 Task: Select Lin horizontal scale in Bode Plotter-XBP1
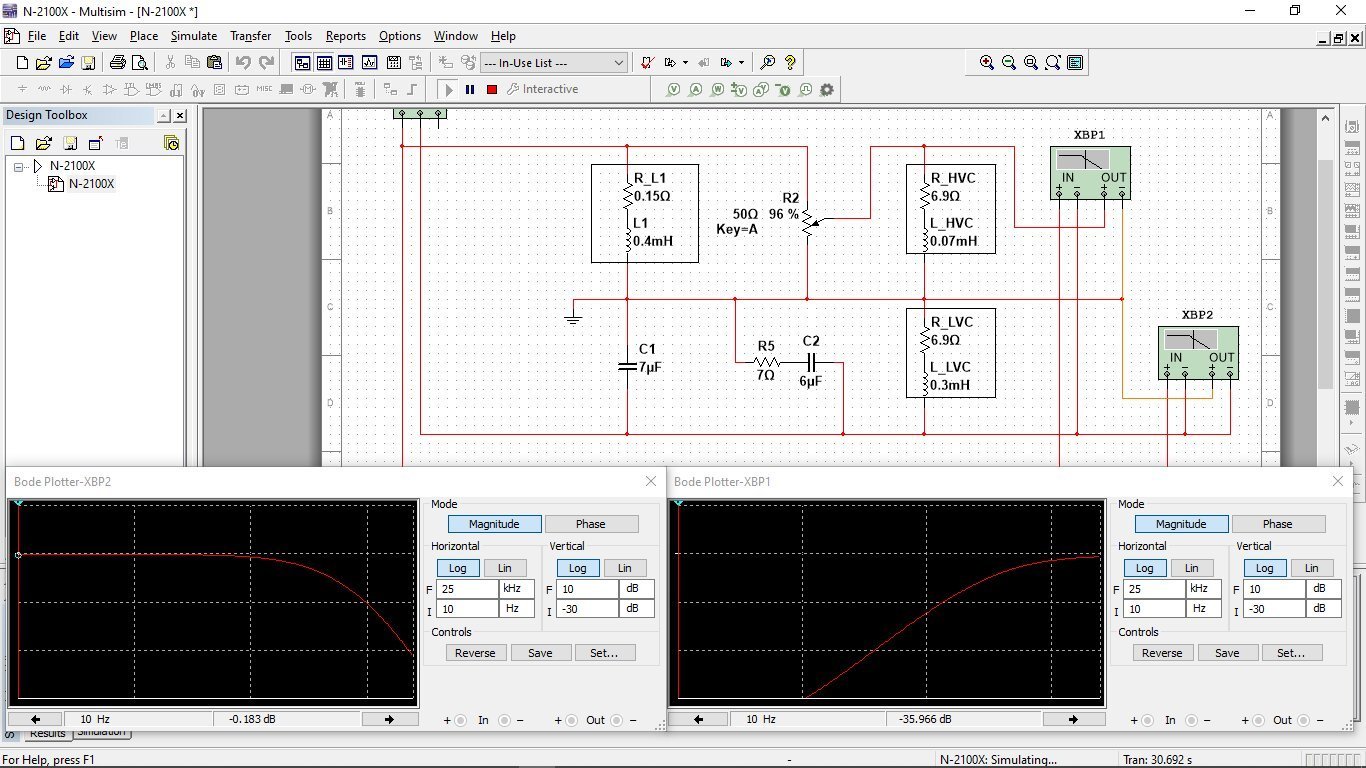[1191, 568]
